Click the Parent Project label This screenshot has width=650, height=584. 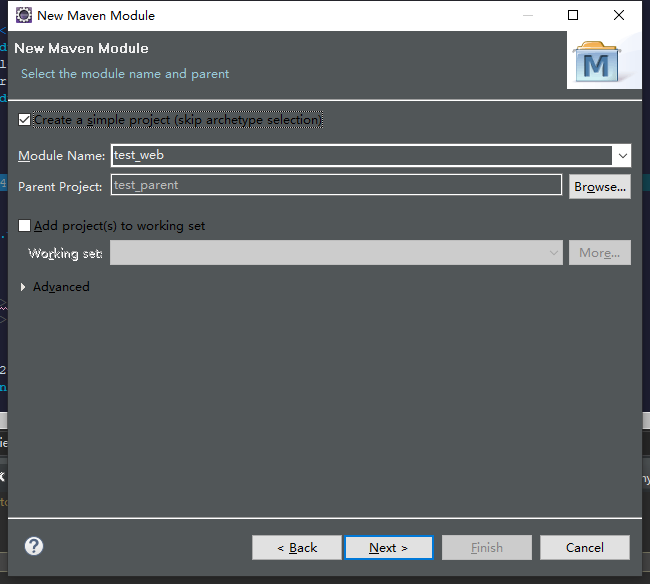click(60, 187)
